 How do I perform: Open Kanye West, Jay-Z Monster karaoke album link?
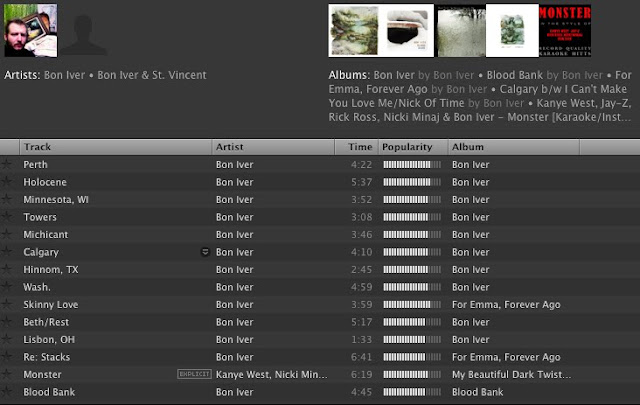(480, 110)
